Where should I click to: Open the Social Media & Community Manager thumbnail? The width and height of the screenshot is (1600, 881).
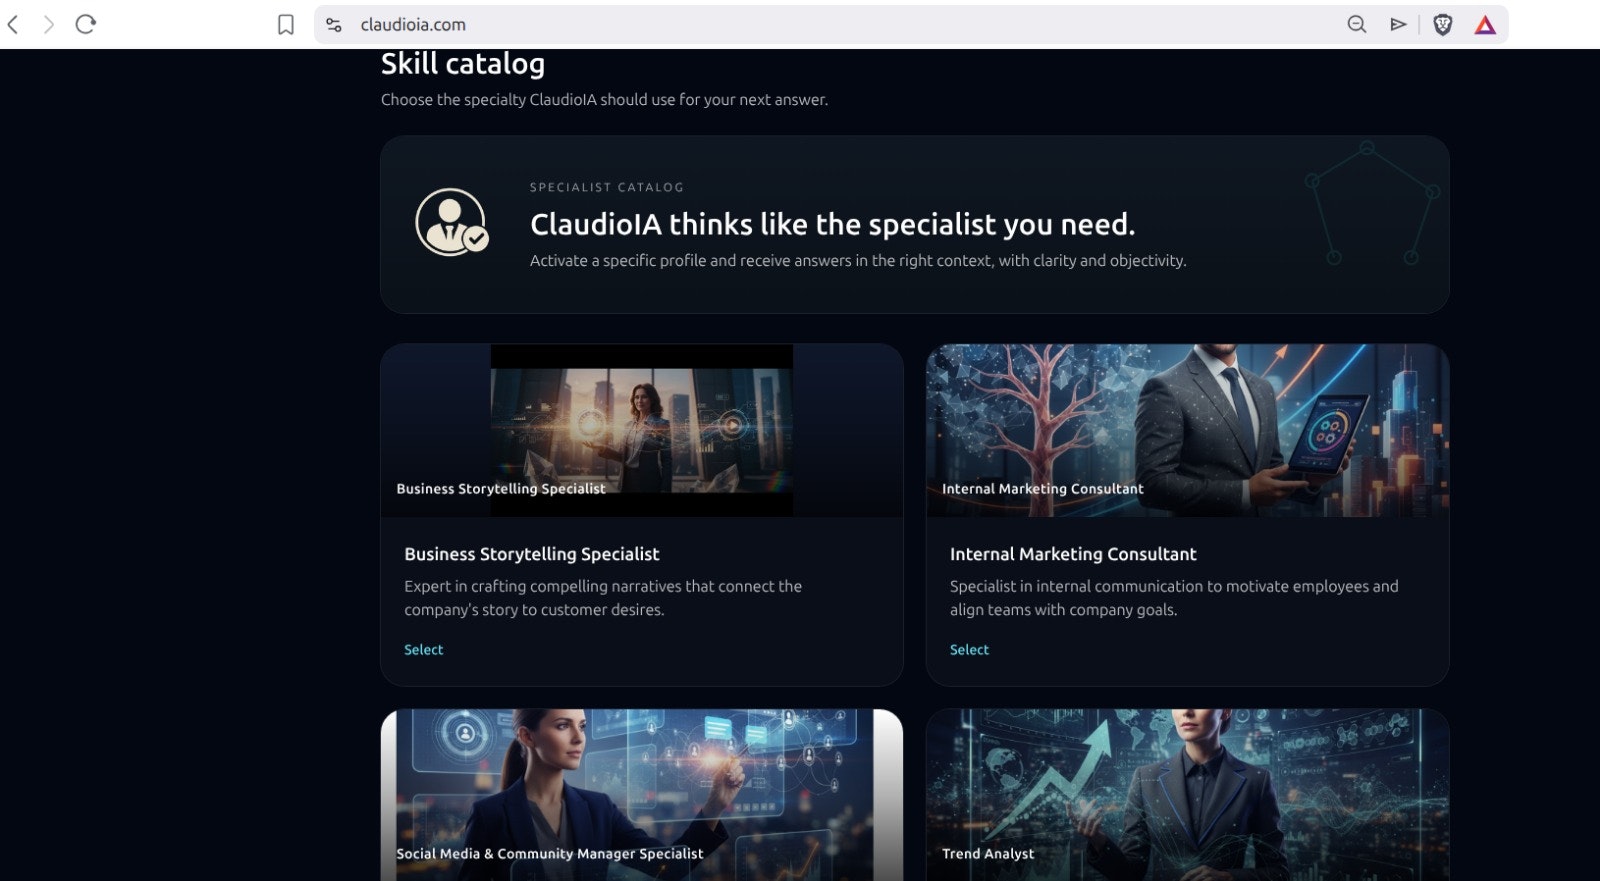coord(642,795)
